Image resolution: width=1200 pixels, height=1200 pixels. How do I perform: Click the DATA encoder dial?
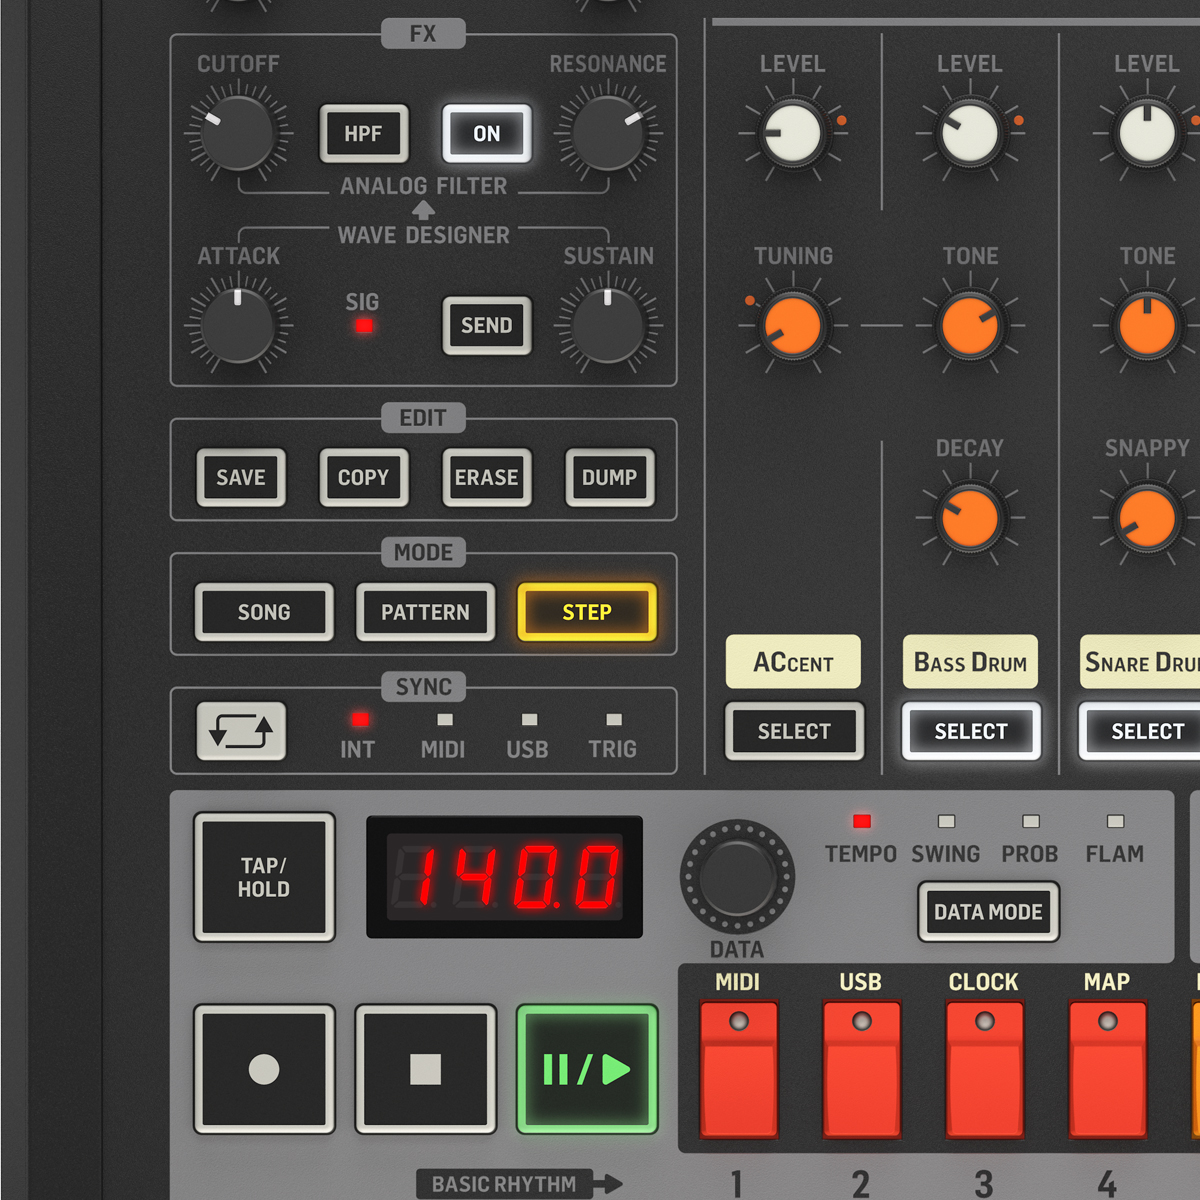tap(737, 876)
